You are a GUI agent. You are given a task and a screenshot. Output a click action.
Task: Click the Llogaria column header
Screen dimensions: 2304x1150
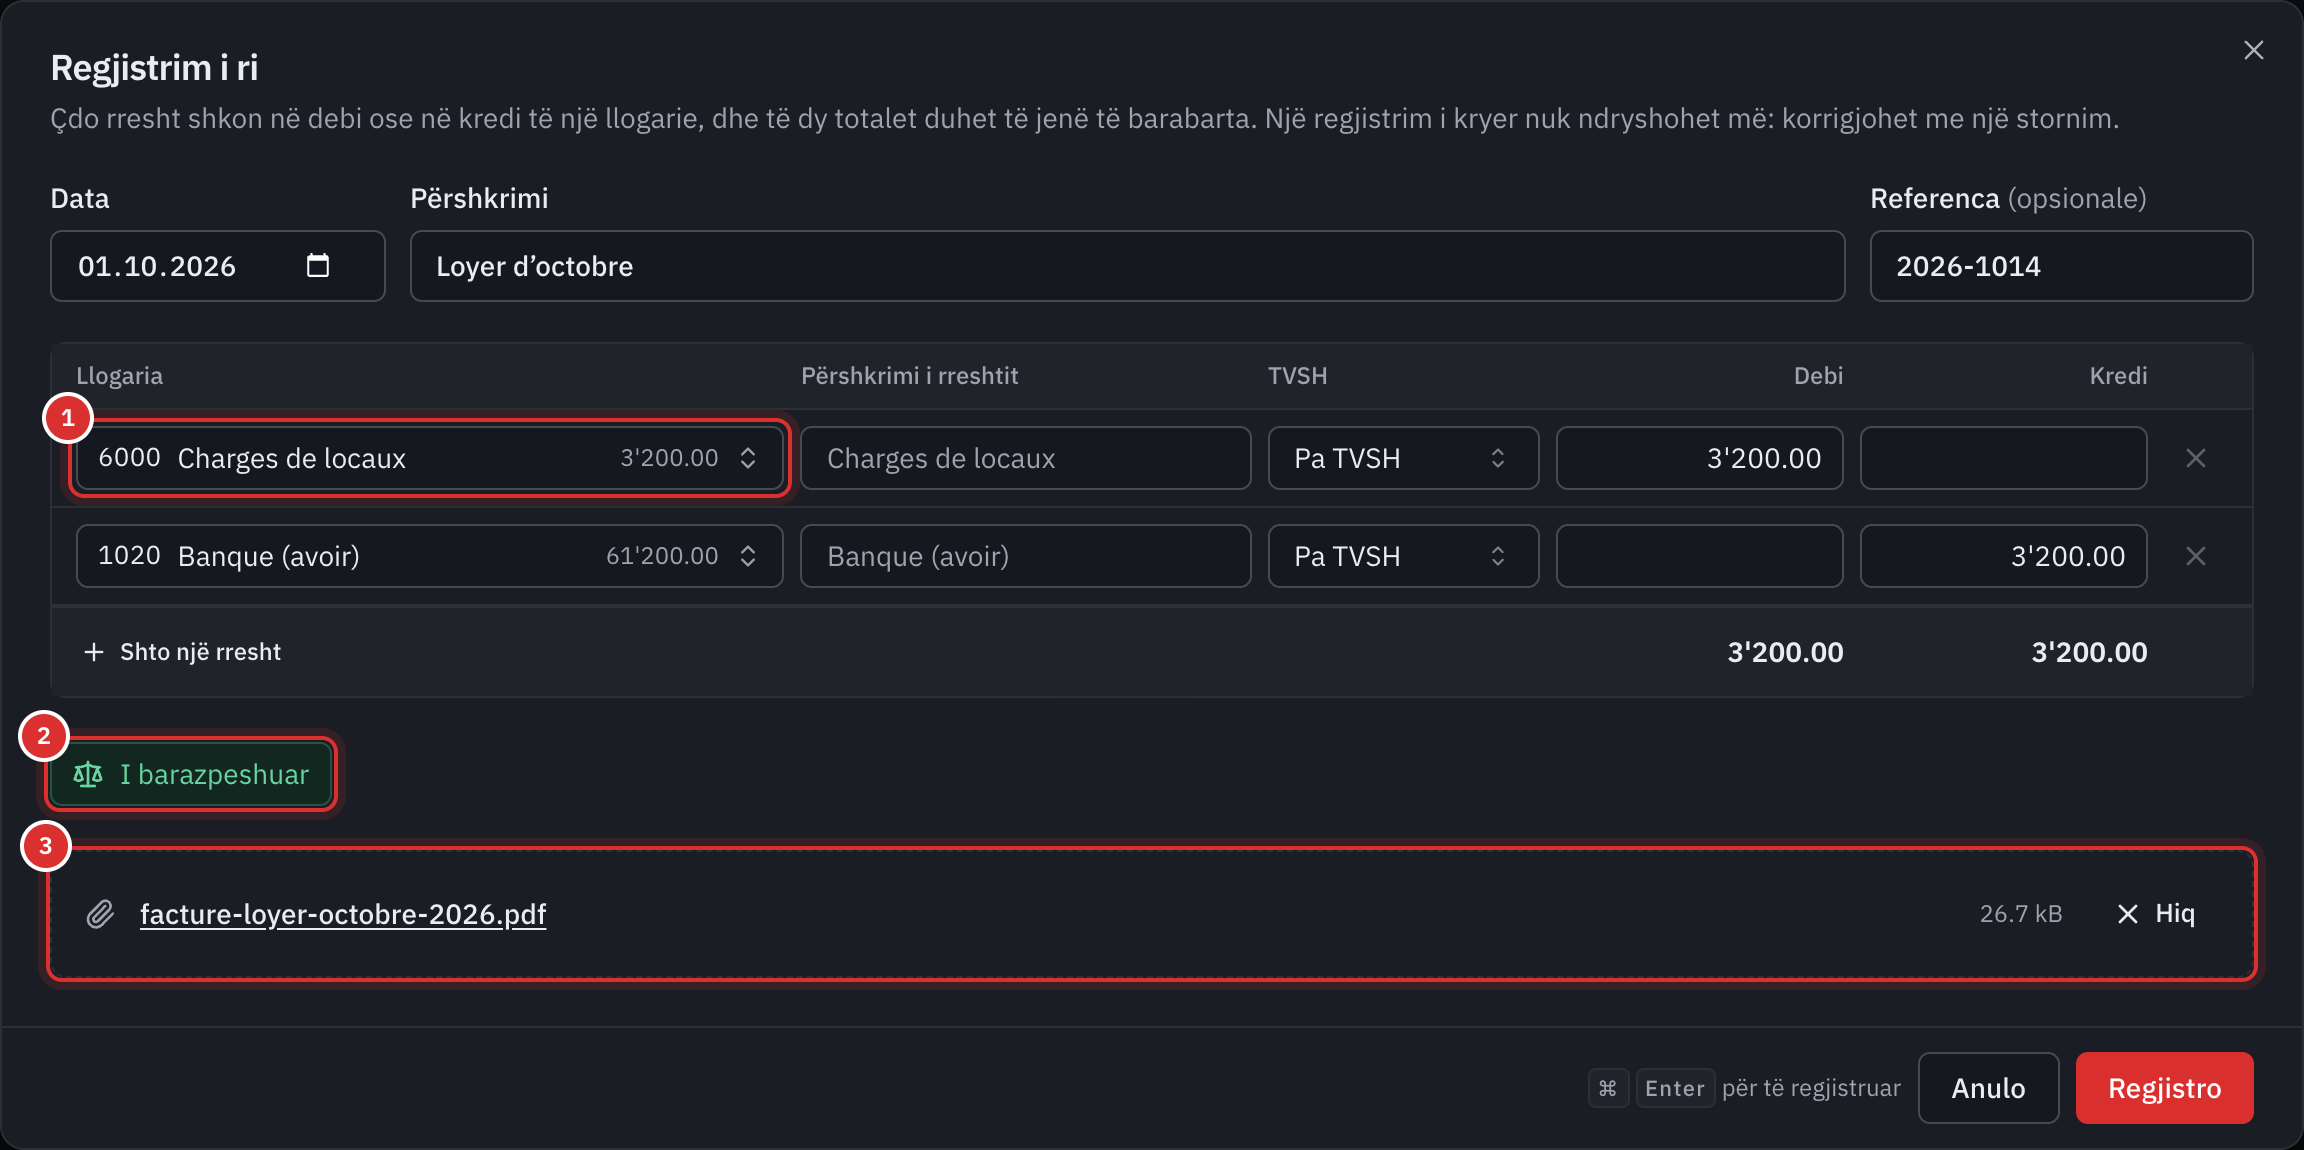[119, 376]
